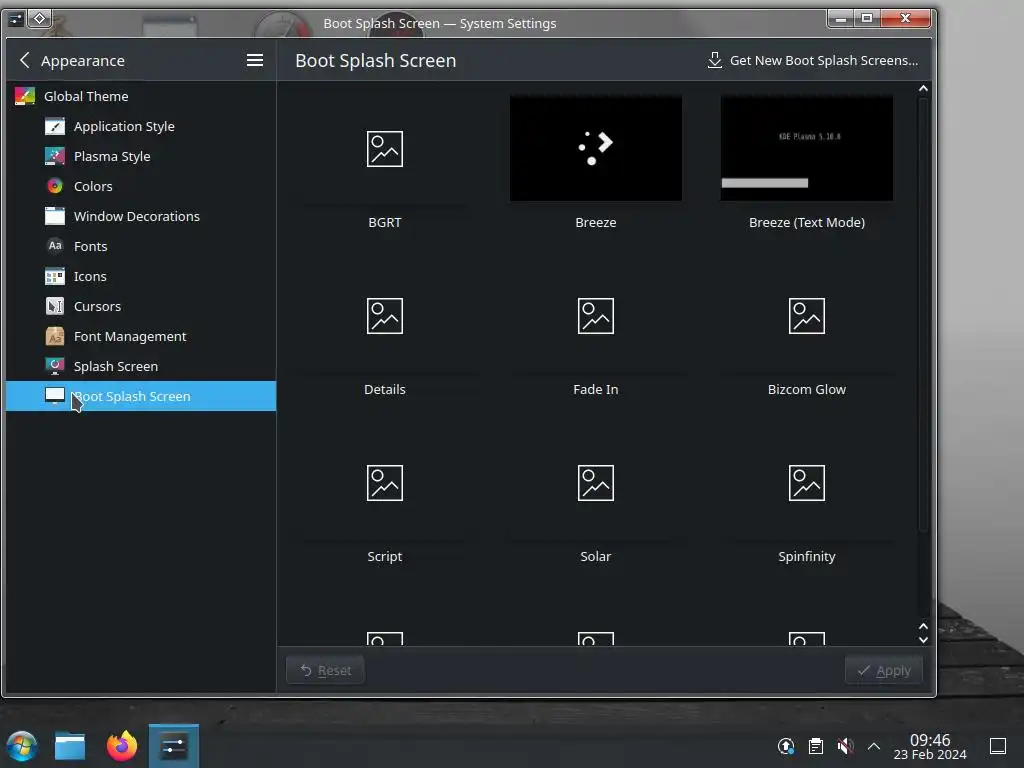Select the Colors wheel icon
The width and height of the screenshot is (1024, 768).
pos(55,186)
